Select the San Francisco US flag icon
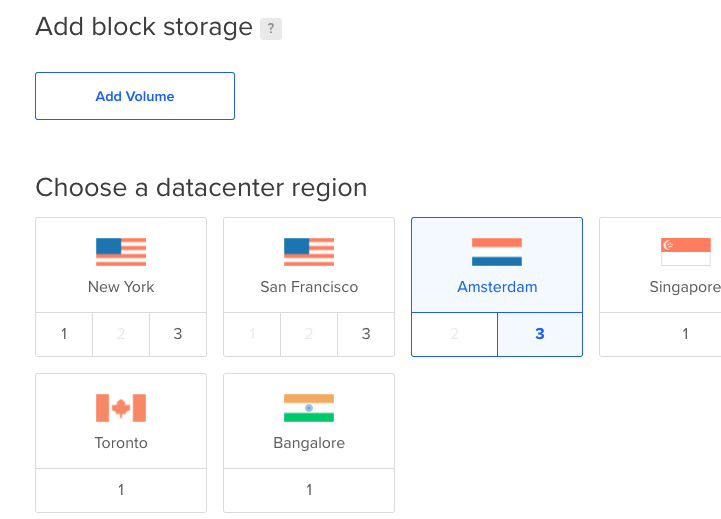The image size is (721, 519). coord(309,252)
